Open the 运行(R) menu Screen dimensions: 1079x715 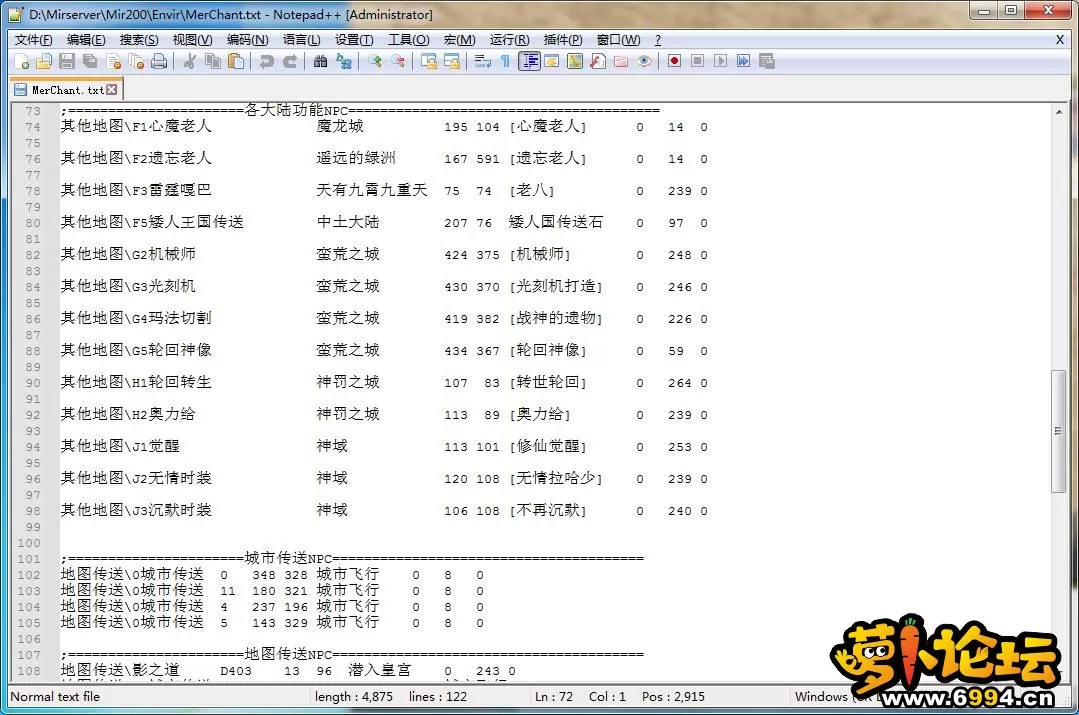click(x=509, y=40)
